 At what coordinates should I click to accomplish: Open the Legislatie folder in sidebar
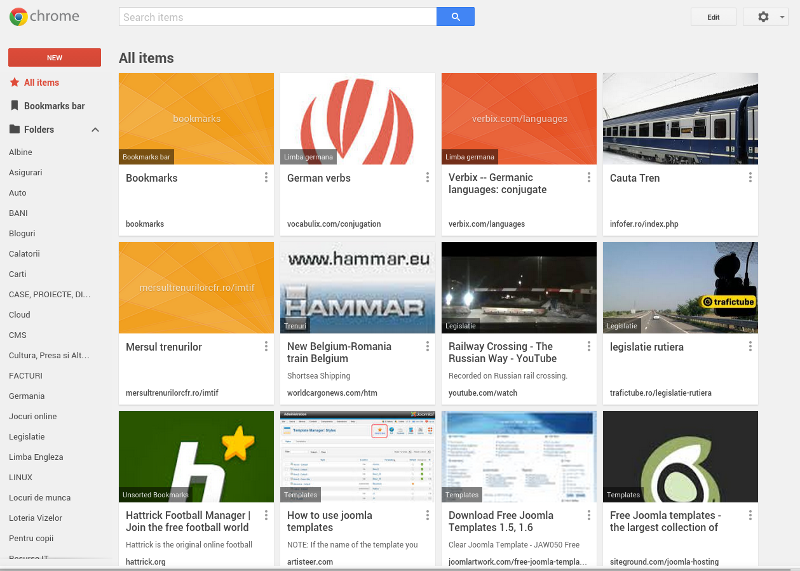[x=27, y=437]
